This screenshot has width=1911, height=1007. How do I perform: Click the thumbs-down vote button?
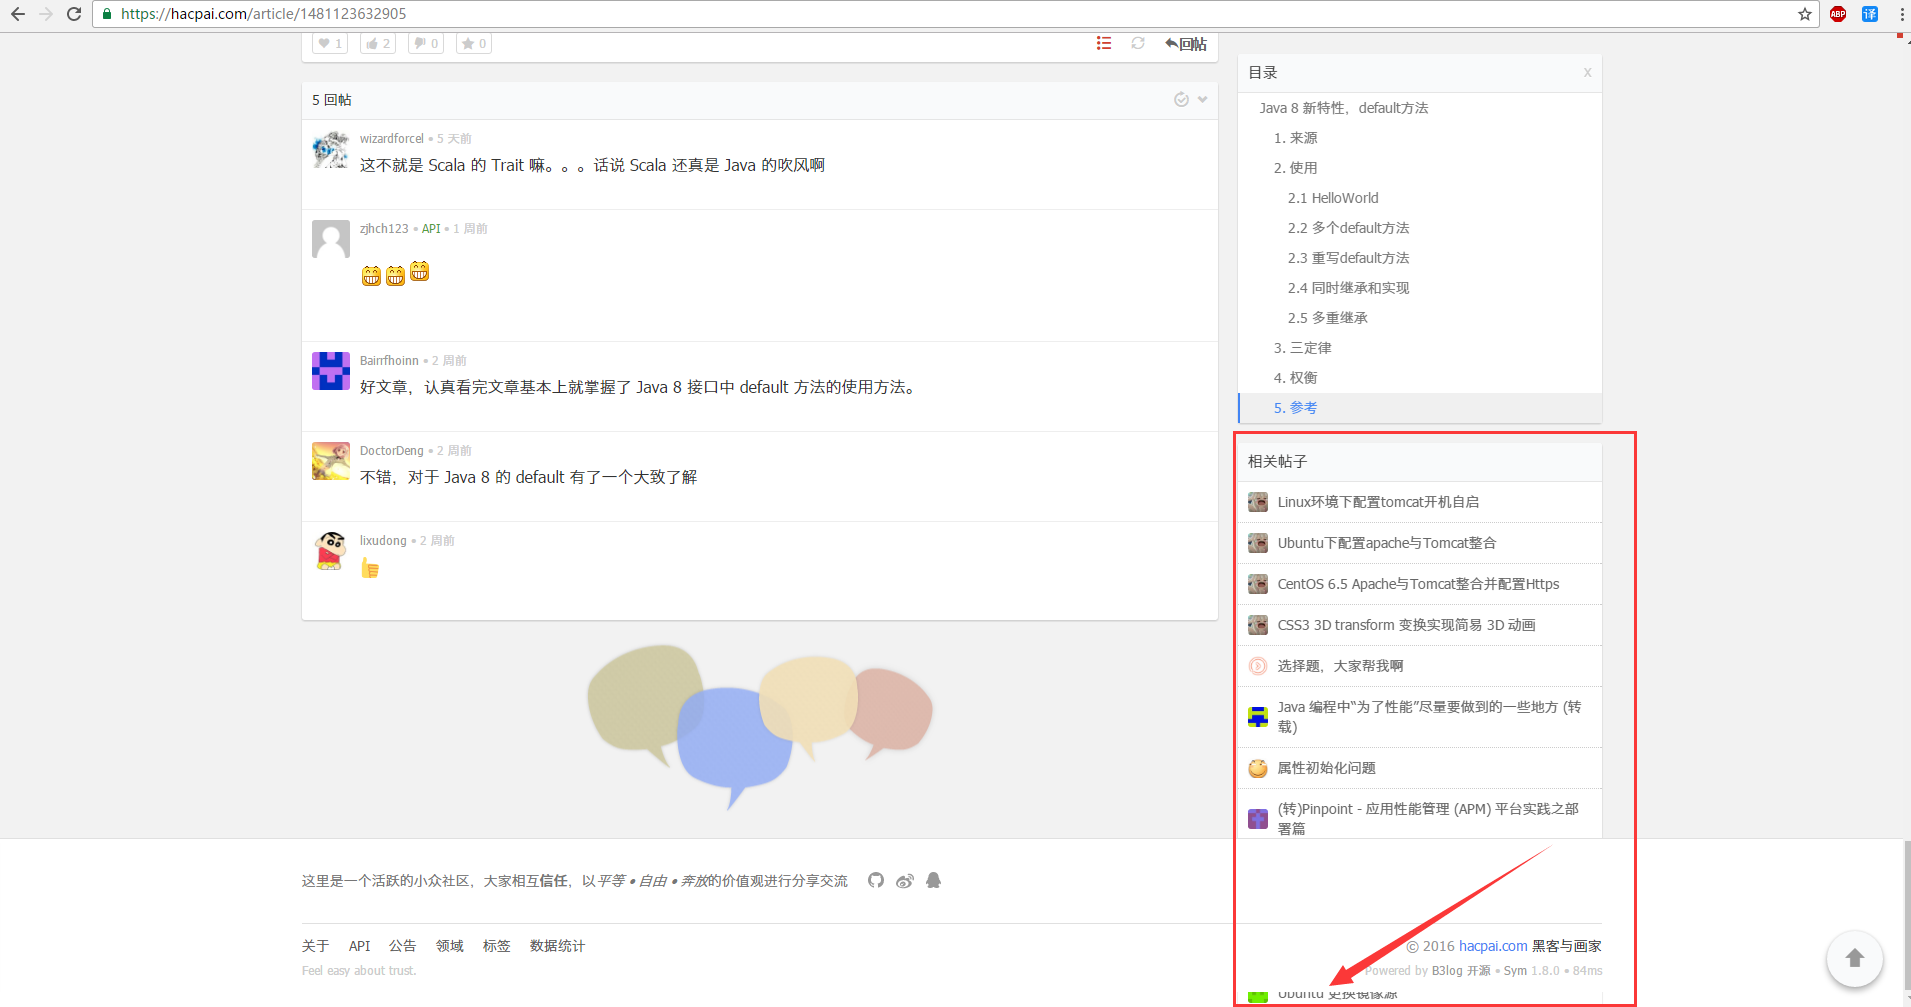426,44
